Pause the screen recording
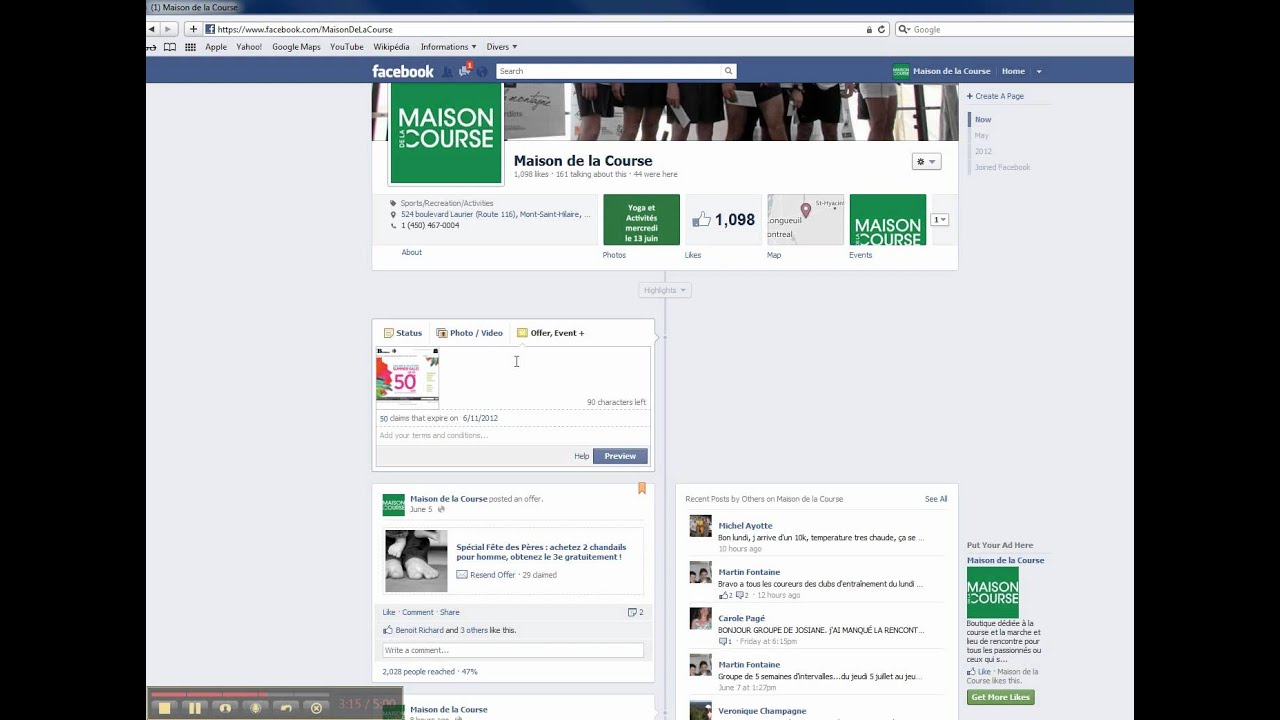This screenshot has height=720, width=1280. [195, 708]
